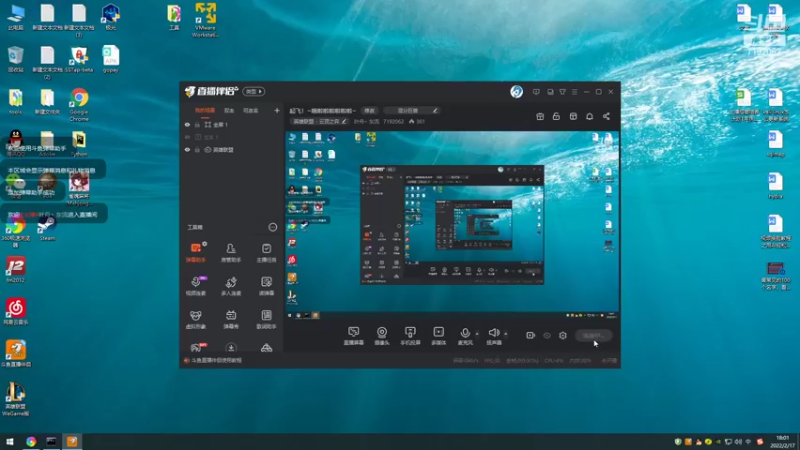Viewport: 800px width, 450px height.
Task: Toggle lock for 英雄联盟 source
Action: pyautogui.click(x=197, y=150)
